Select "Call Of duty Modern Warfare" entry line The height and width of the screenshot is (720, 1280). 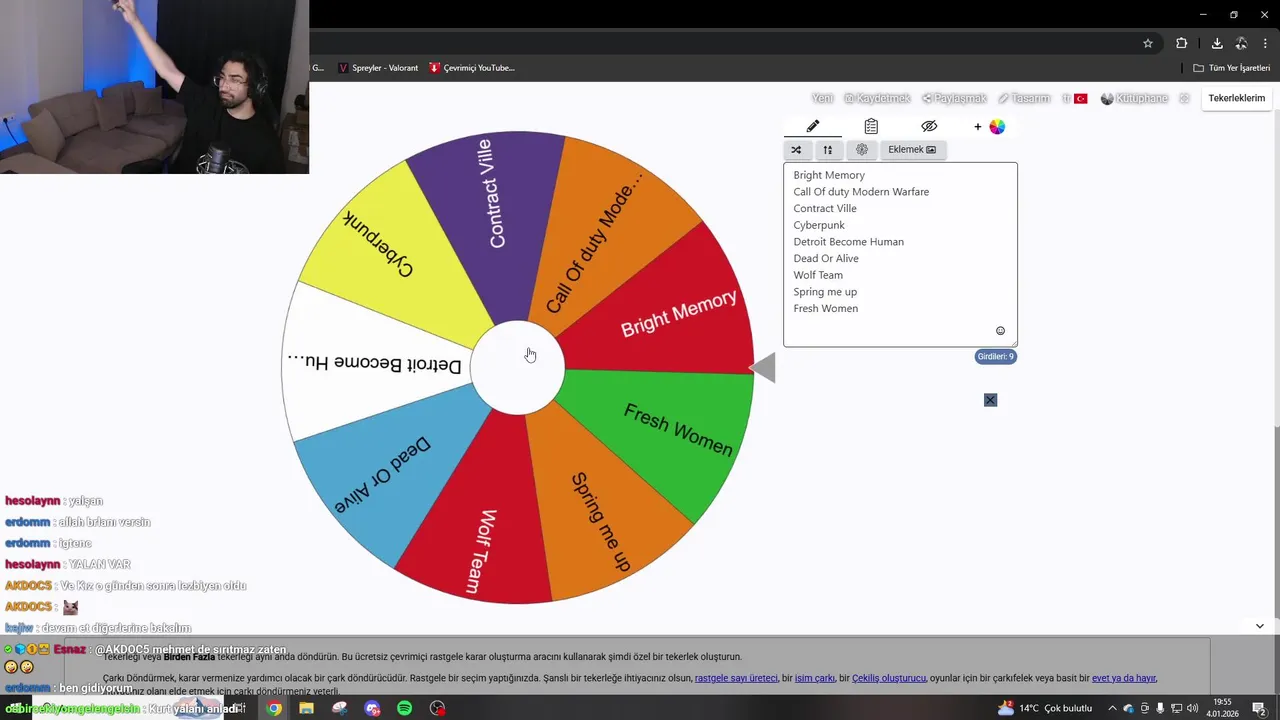coord(861,192)
